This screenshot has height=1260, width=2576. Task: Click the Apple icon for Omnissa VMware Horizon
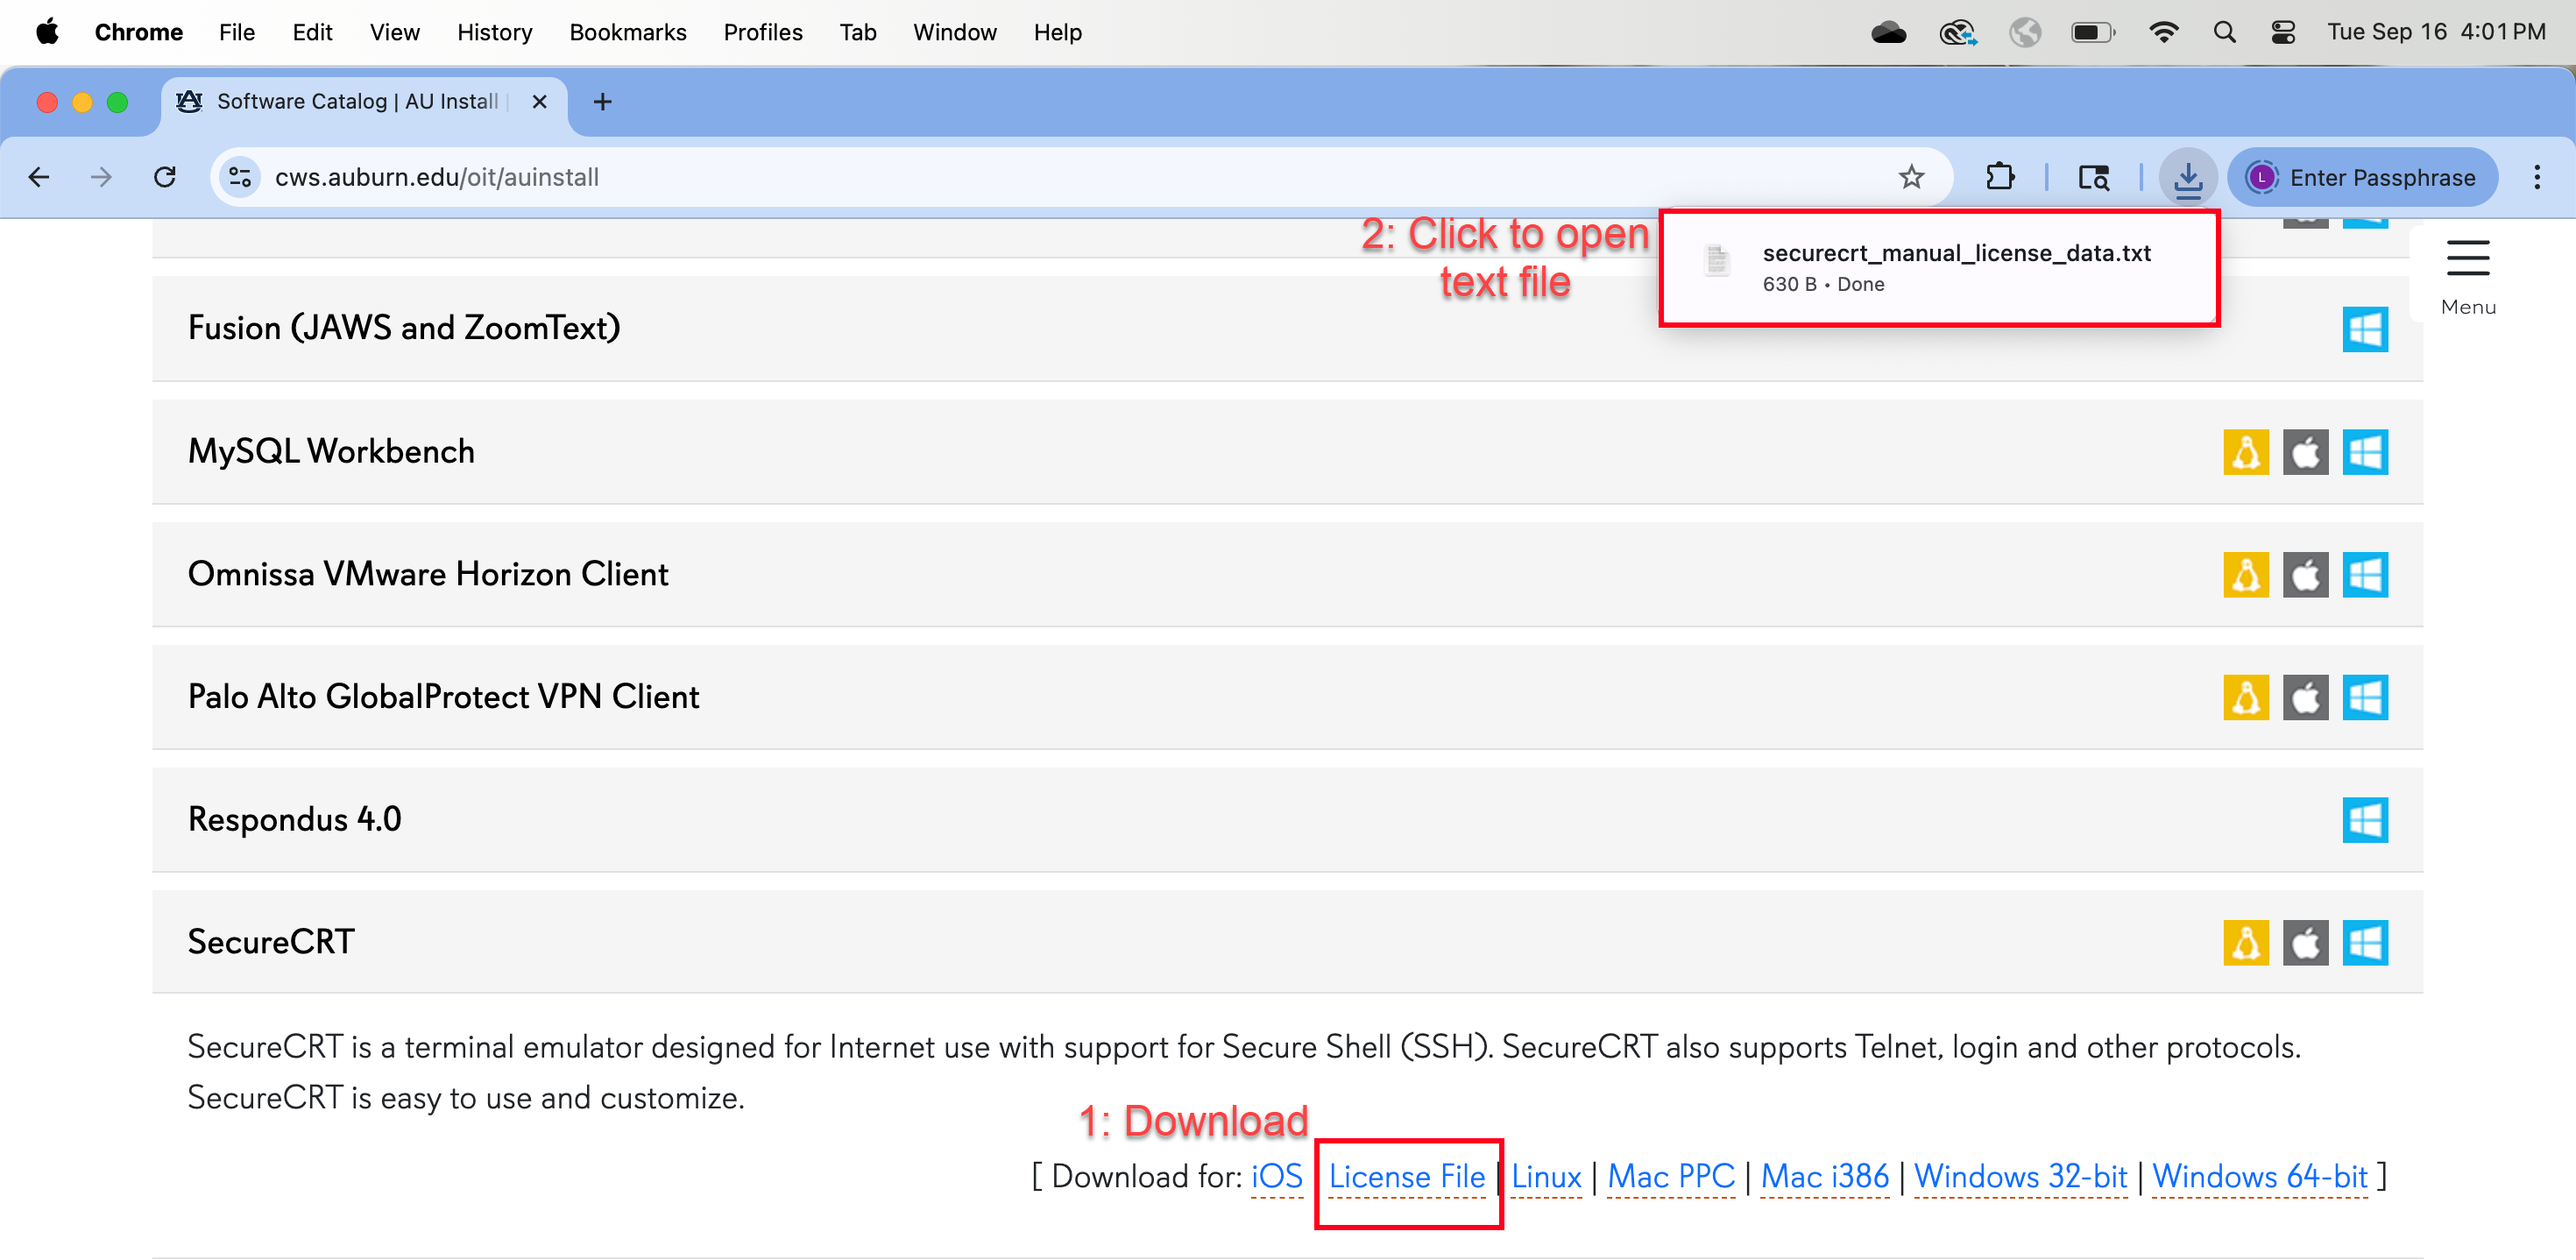(2305, 575)
